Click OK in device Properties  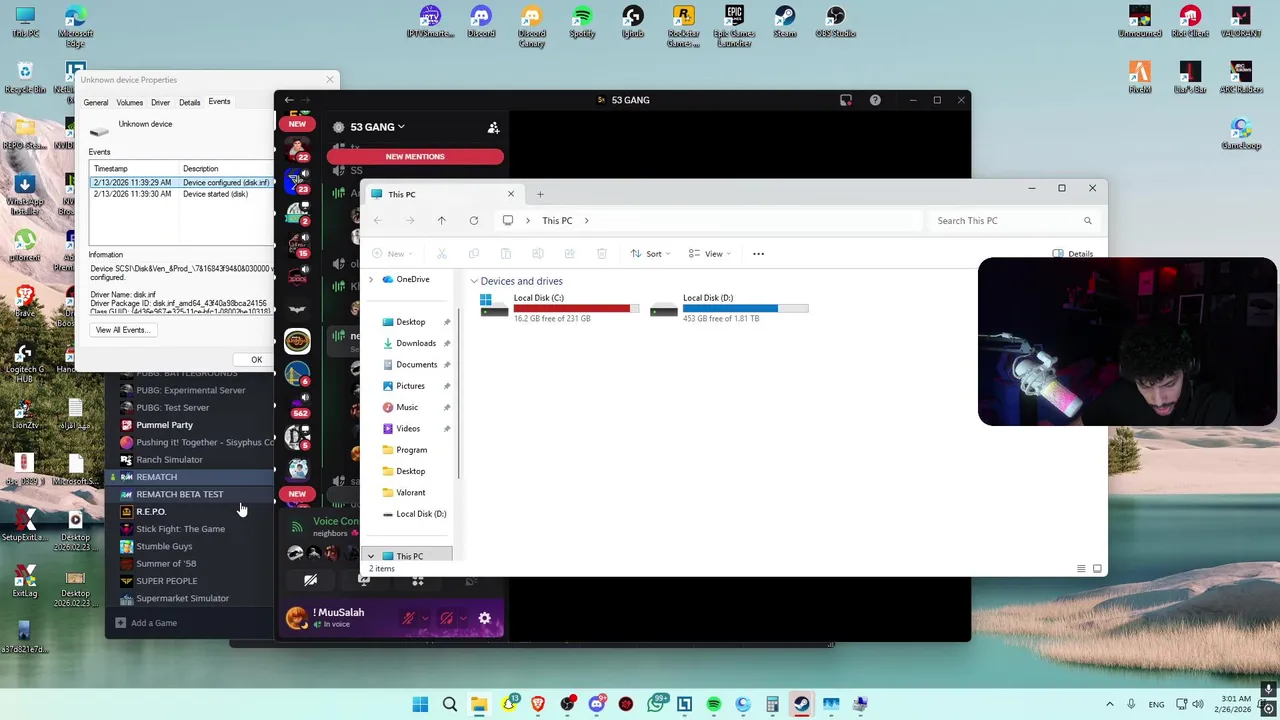256,360
